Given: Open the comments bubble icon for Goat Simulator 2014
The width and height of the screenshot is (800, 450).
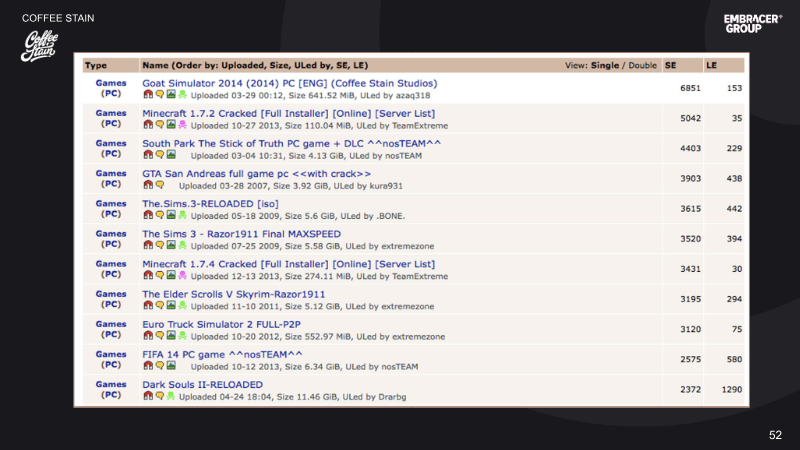Looking at the screenshot, I should (x=160, y=94).
